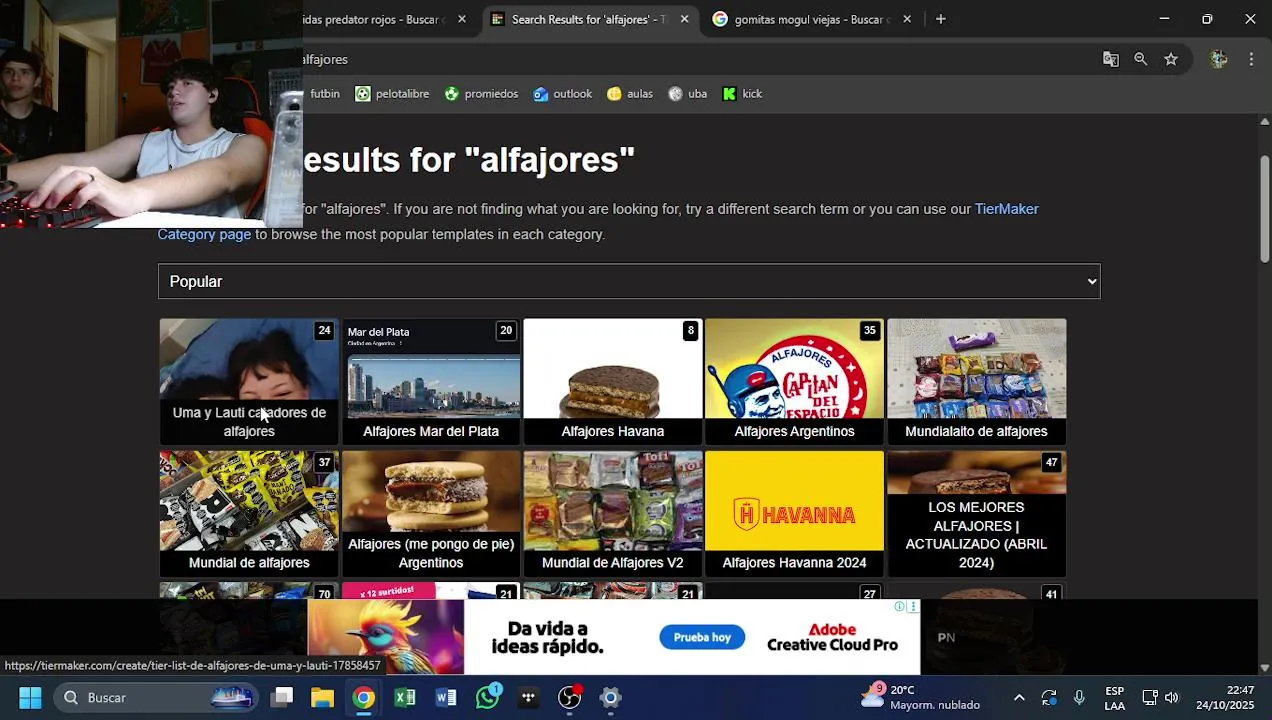Open a new browser tab with plus
Screen dimensions: 1272x720
click(940, 19)
